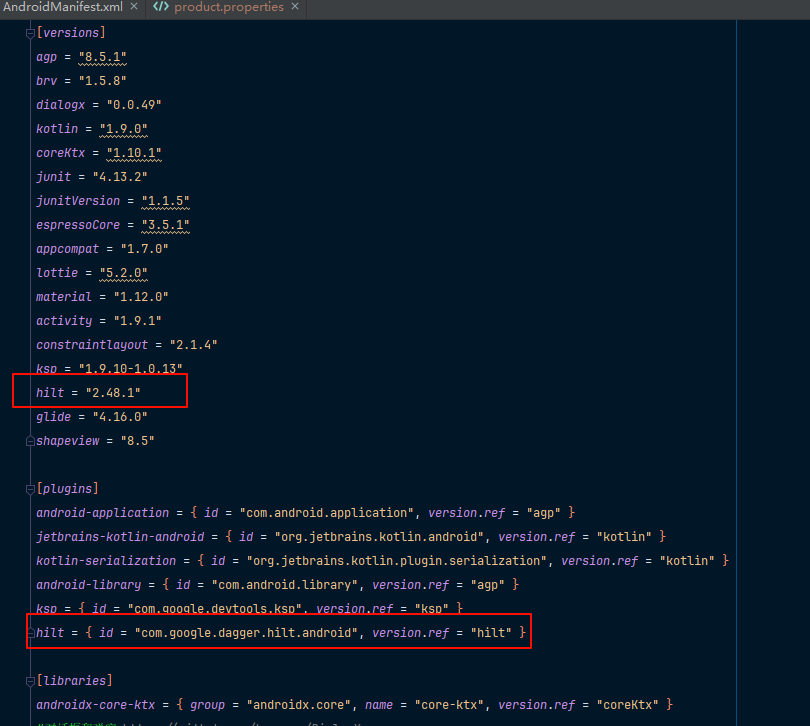Switch to the AndroidManifest.xml tab
The image size is (810, 726).
tap(63, 7)
